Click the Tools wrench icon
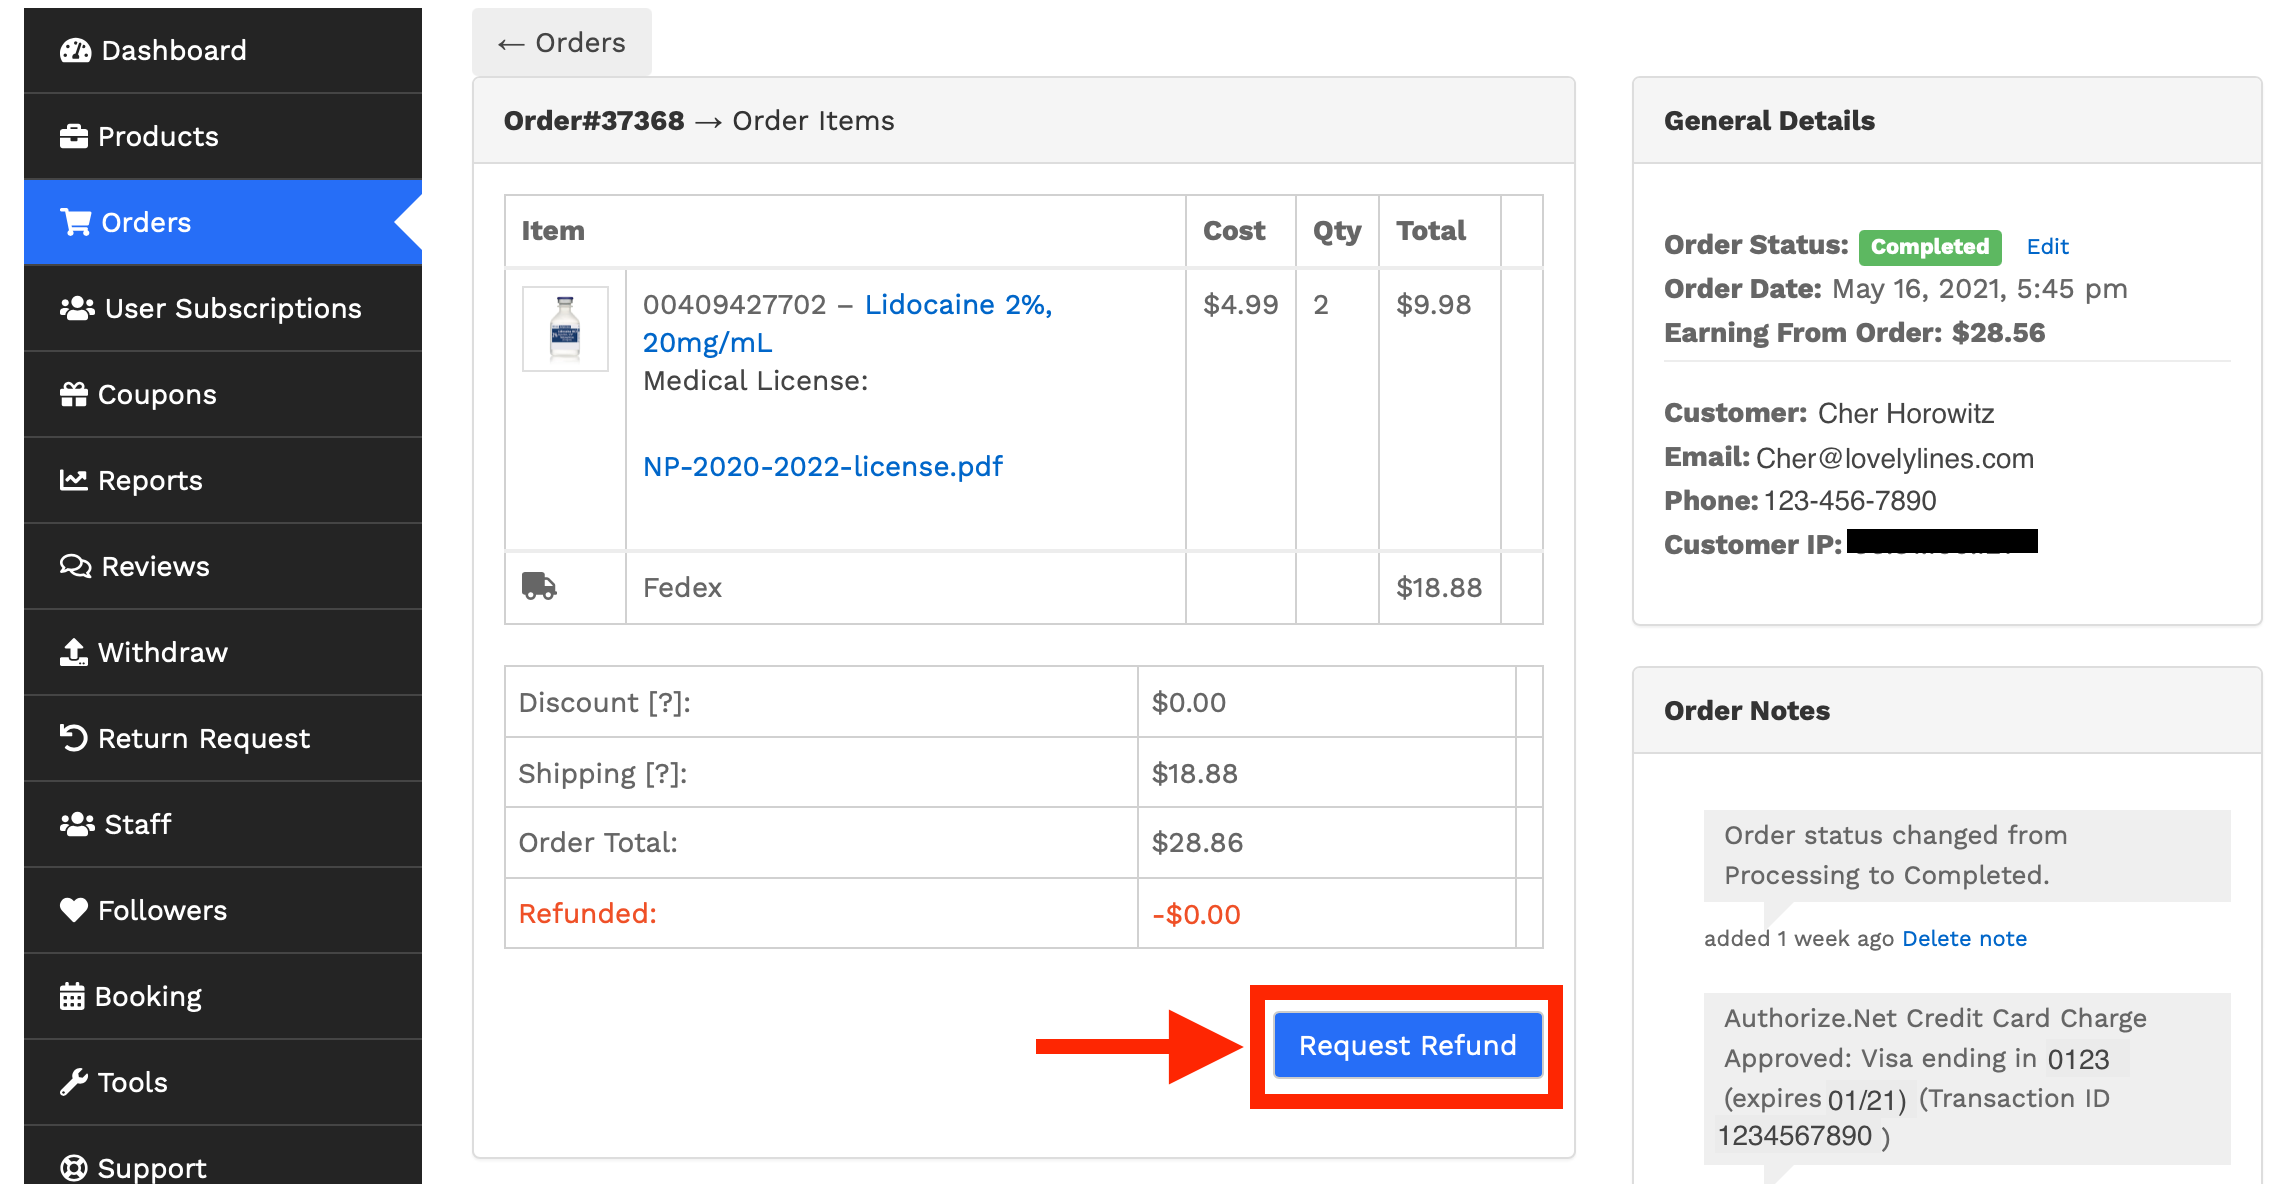2284x1184 pixels. pos(74,1082)
